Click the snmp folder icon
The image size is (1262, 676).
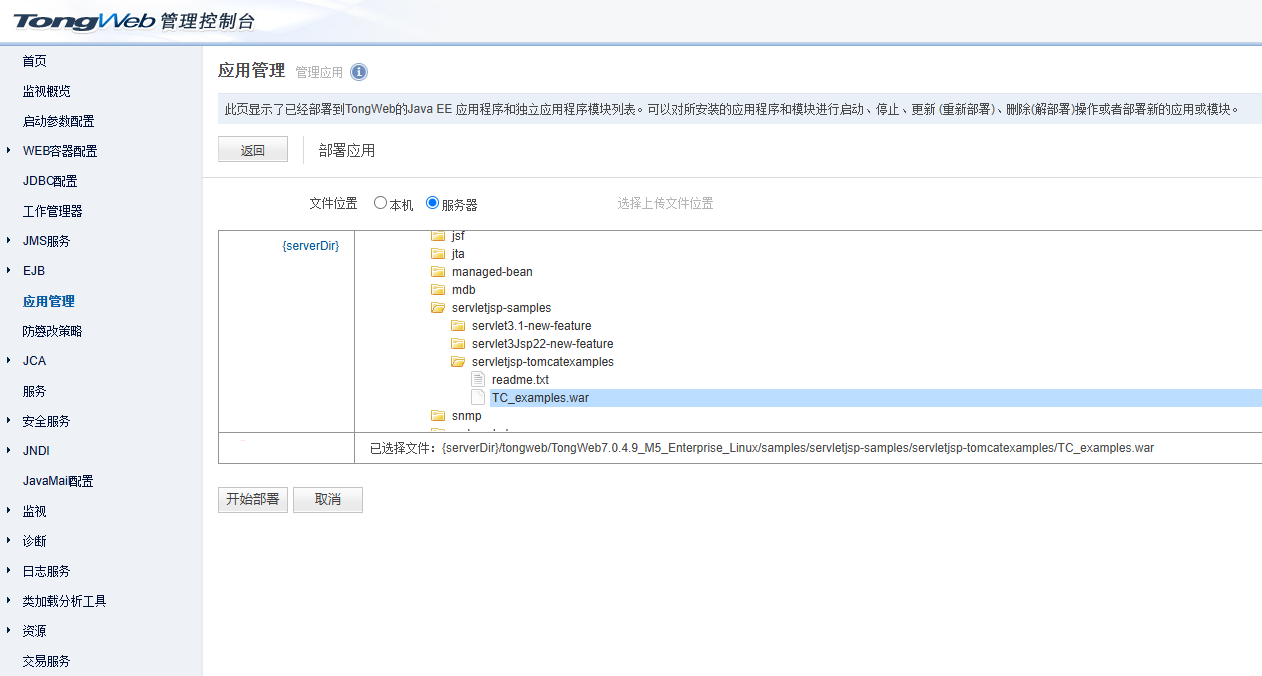[438, 416]
